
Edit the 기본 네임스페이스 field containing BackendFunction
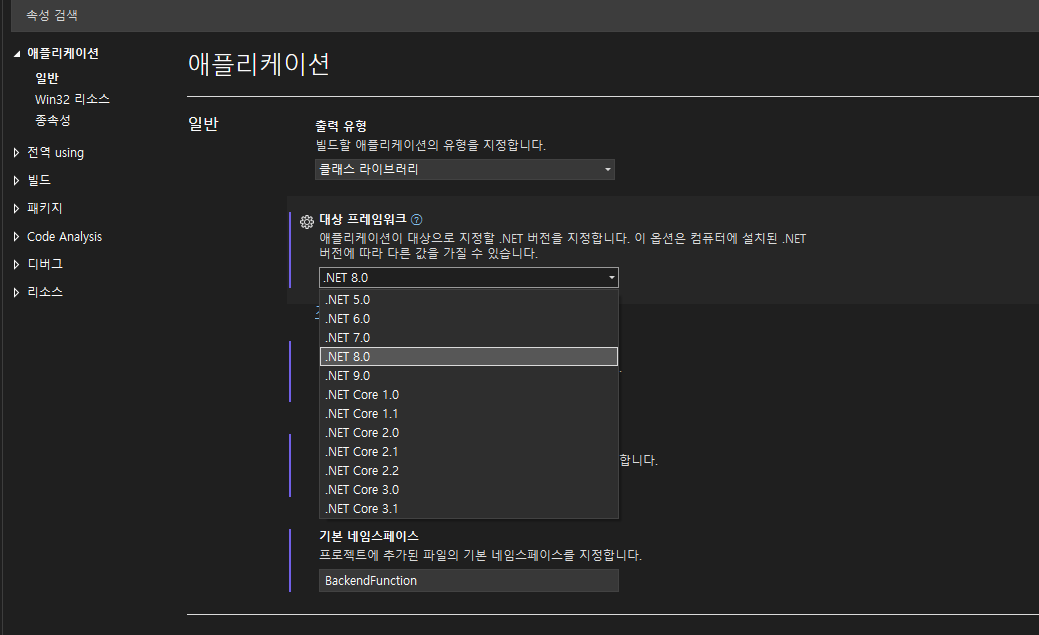[x=468, y=581]
